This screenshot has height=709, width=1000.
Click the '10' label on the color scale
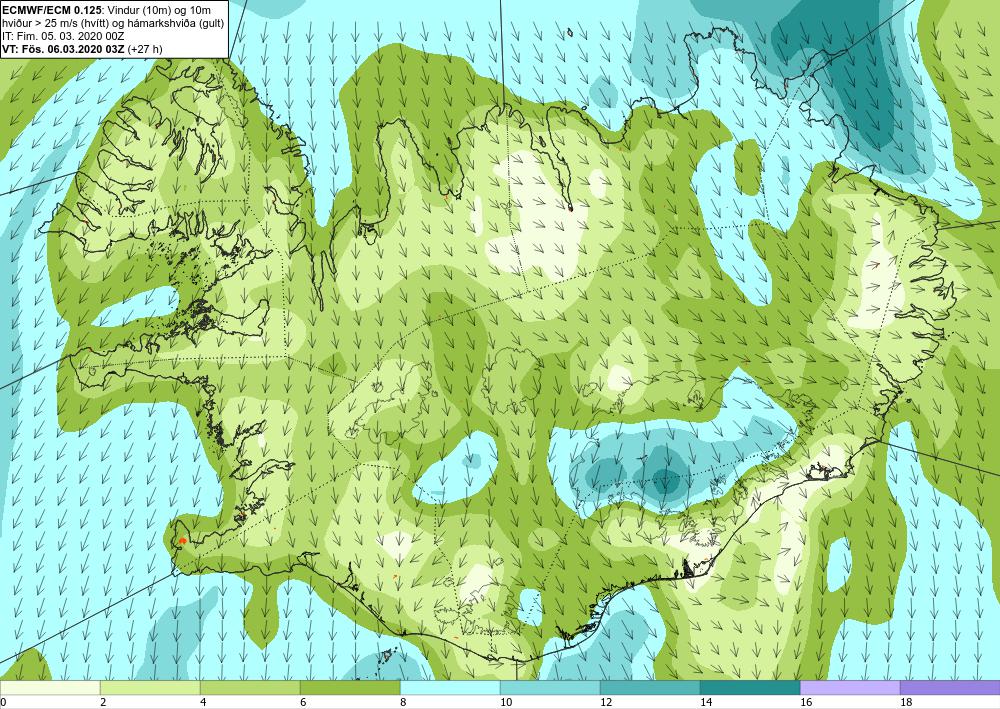pyautogui.click(x=506, y=702)
